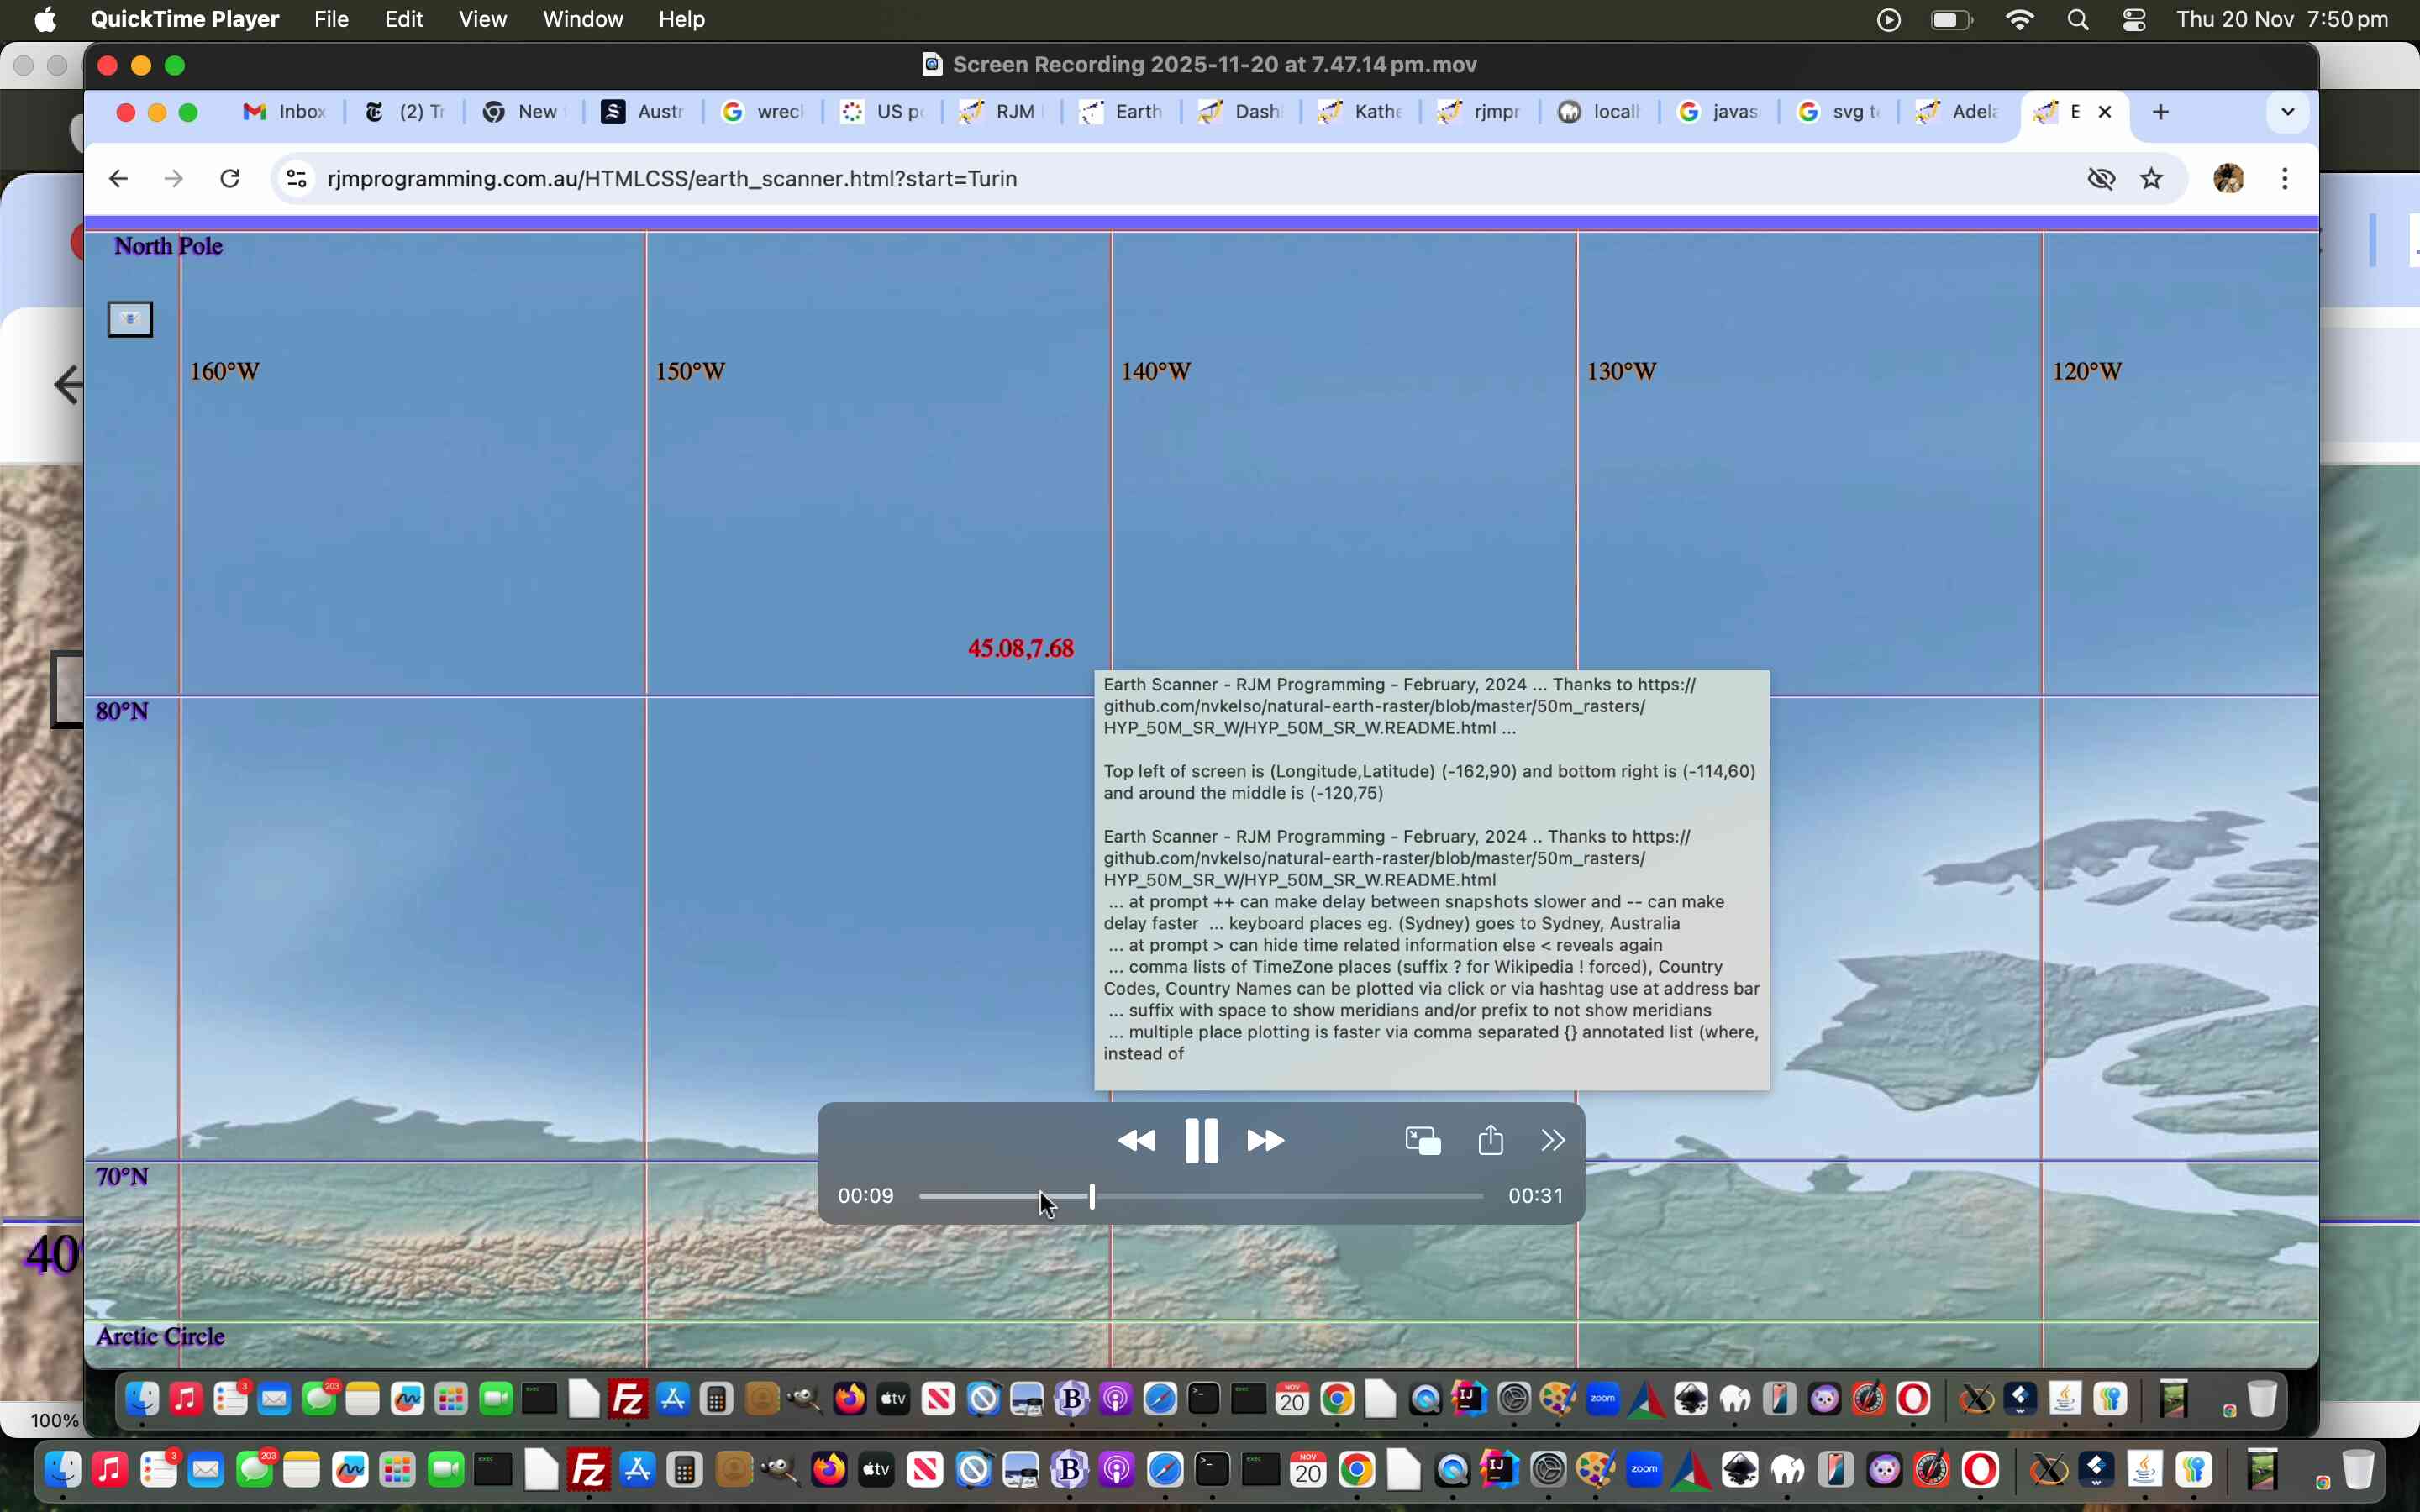Reload the Earth Scanner page
2420x1512 pixels.
230,178
